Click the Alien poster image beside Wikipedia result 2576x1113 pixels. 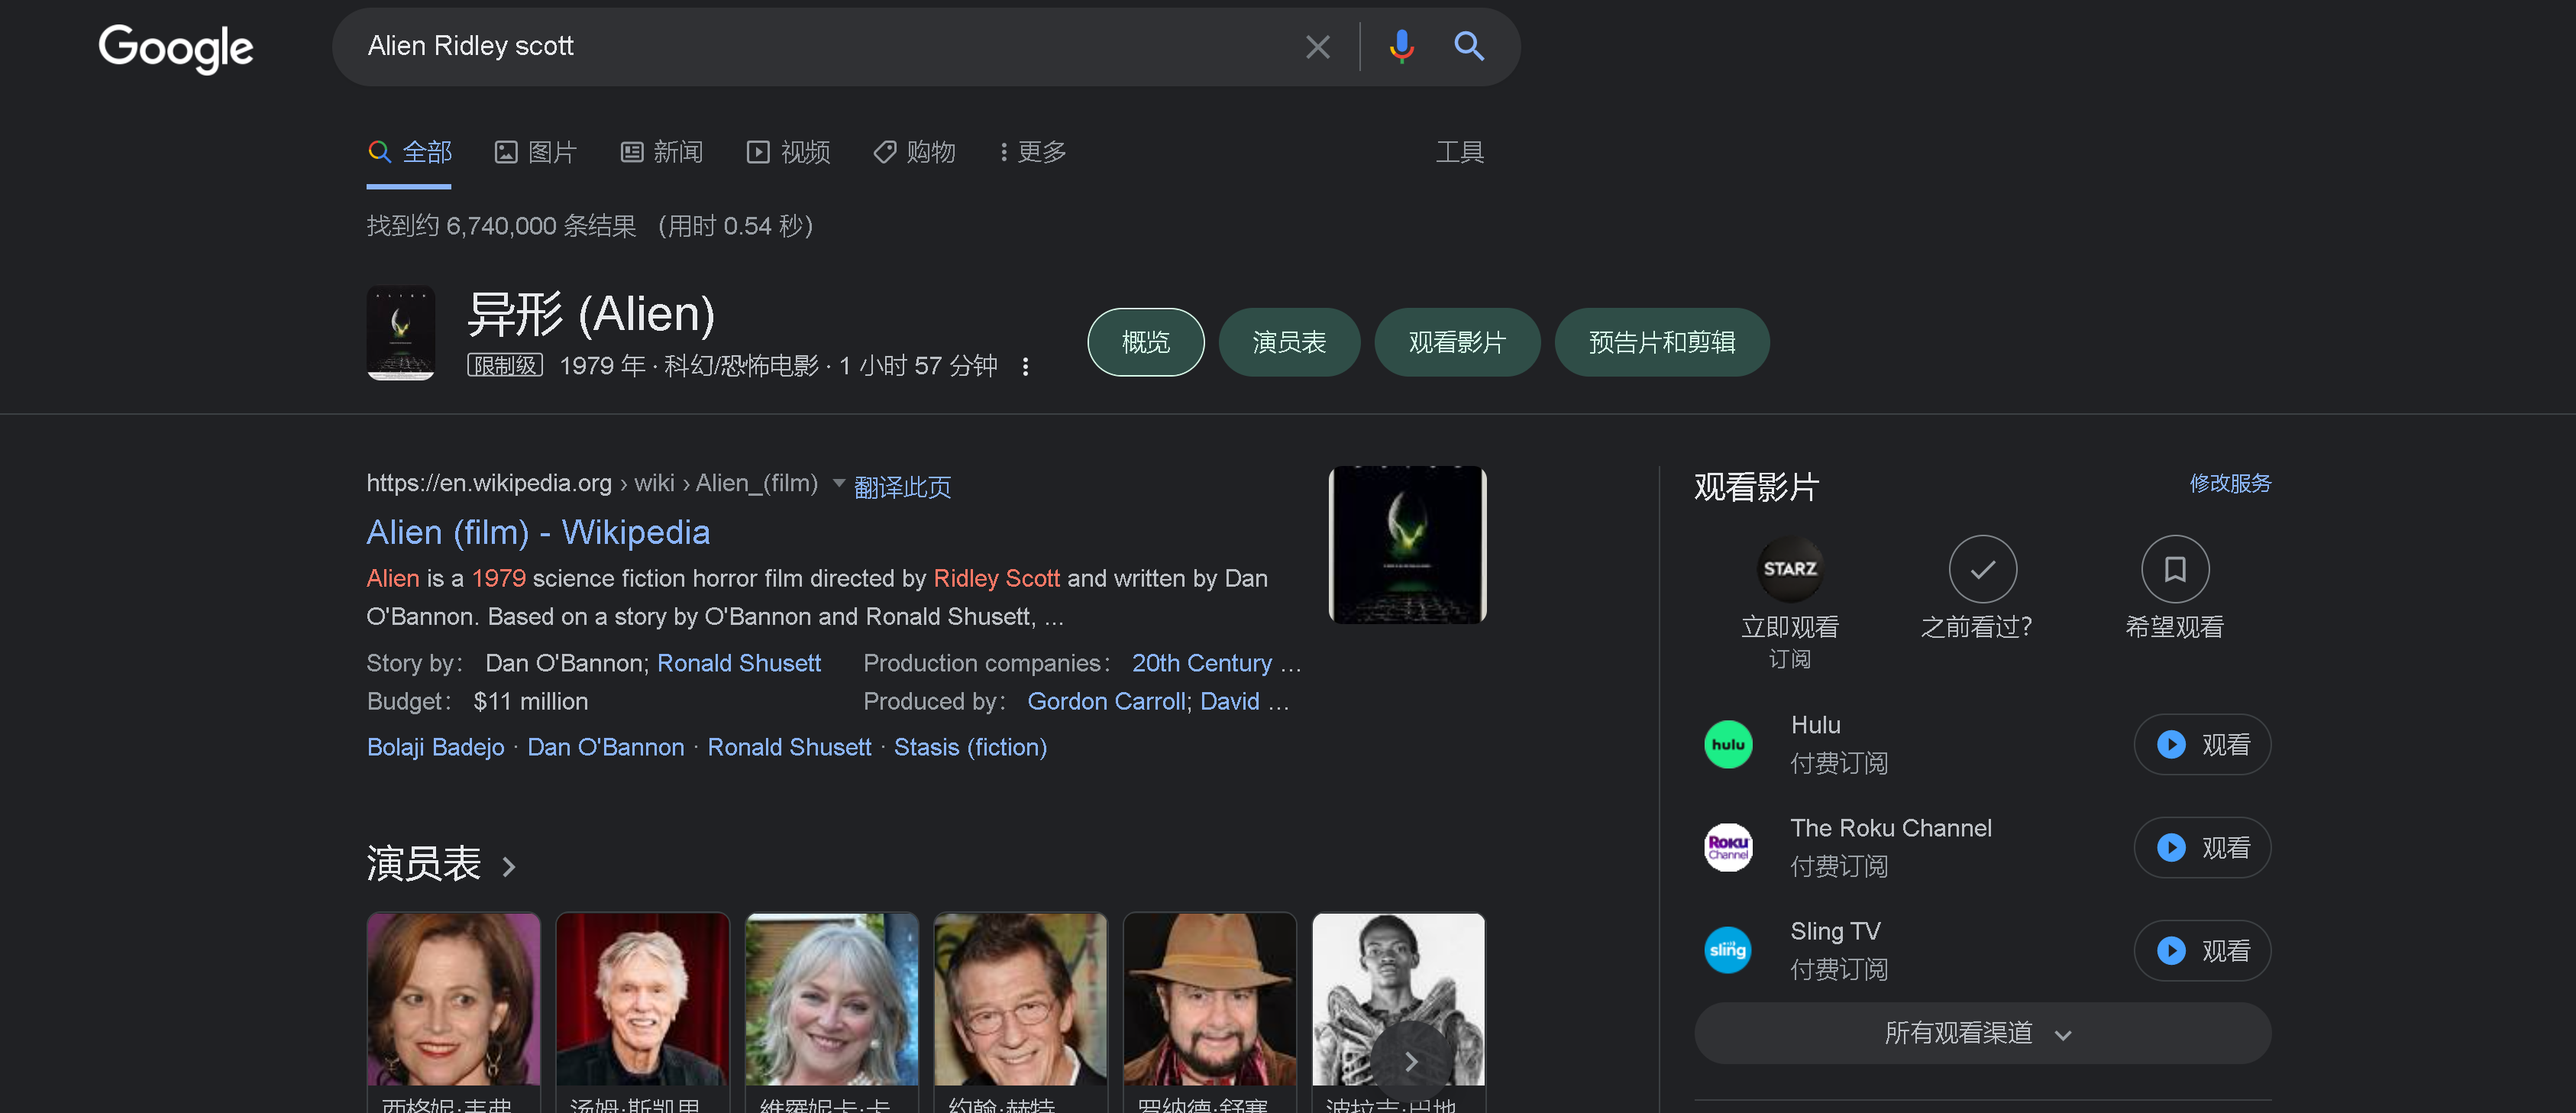tap(1407, 544)
